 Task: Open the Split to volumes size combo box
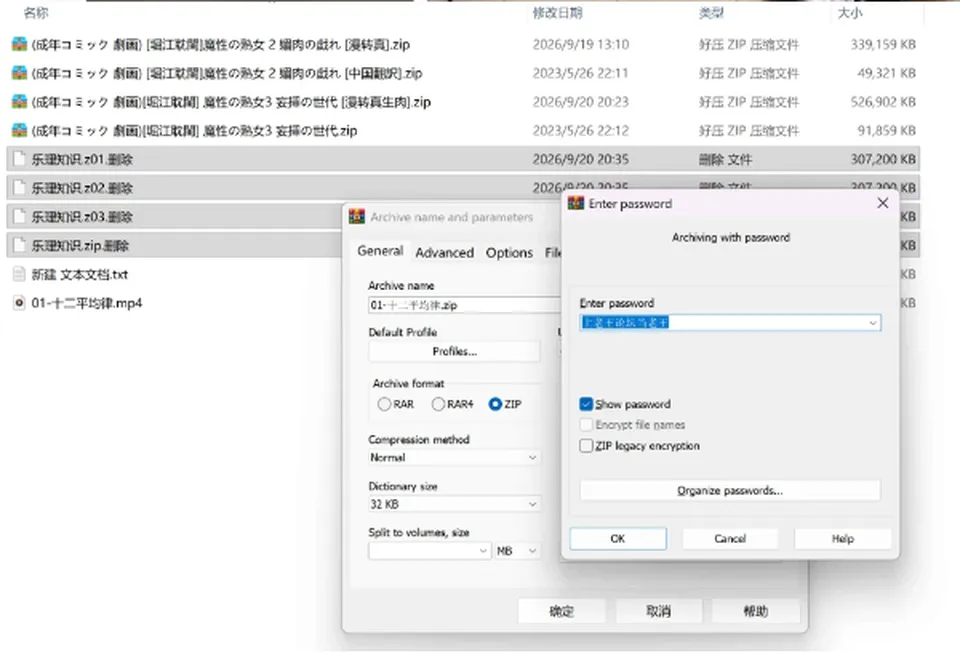click(x=430, y=551)
